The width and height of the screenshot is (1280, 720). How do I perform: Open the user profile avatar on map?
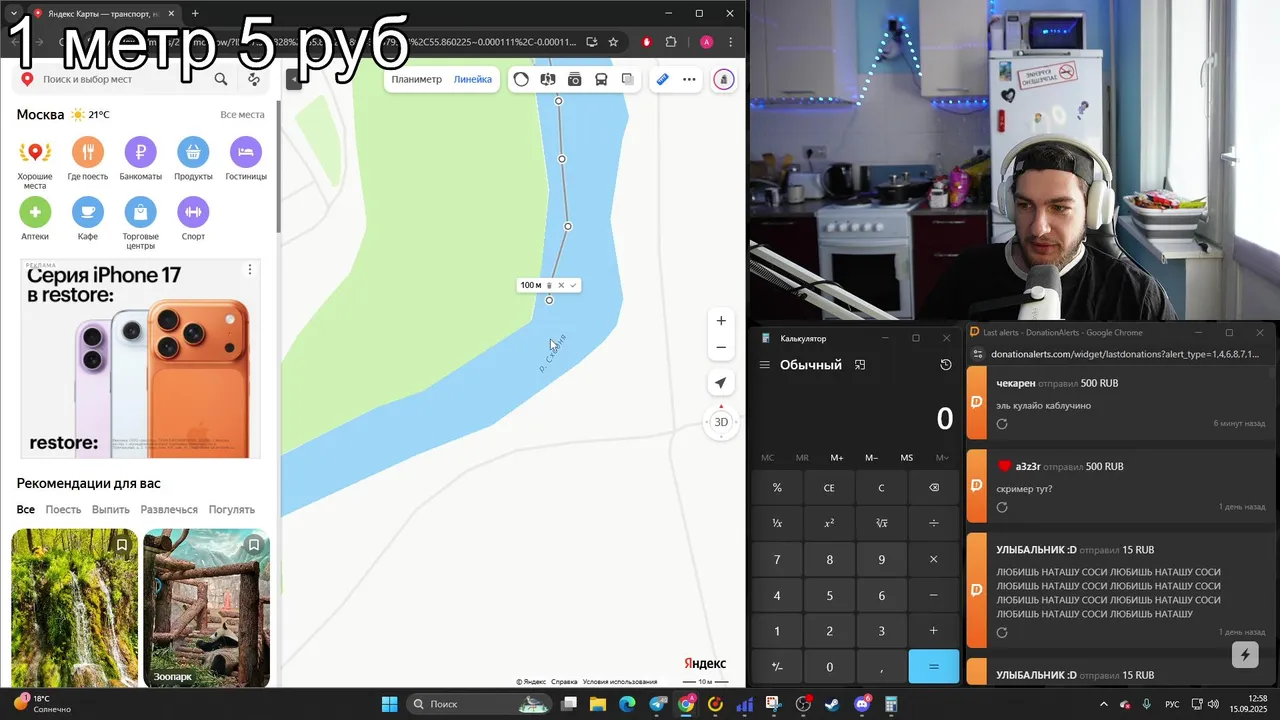tap(723, 80)
